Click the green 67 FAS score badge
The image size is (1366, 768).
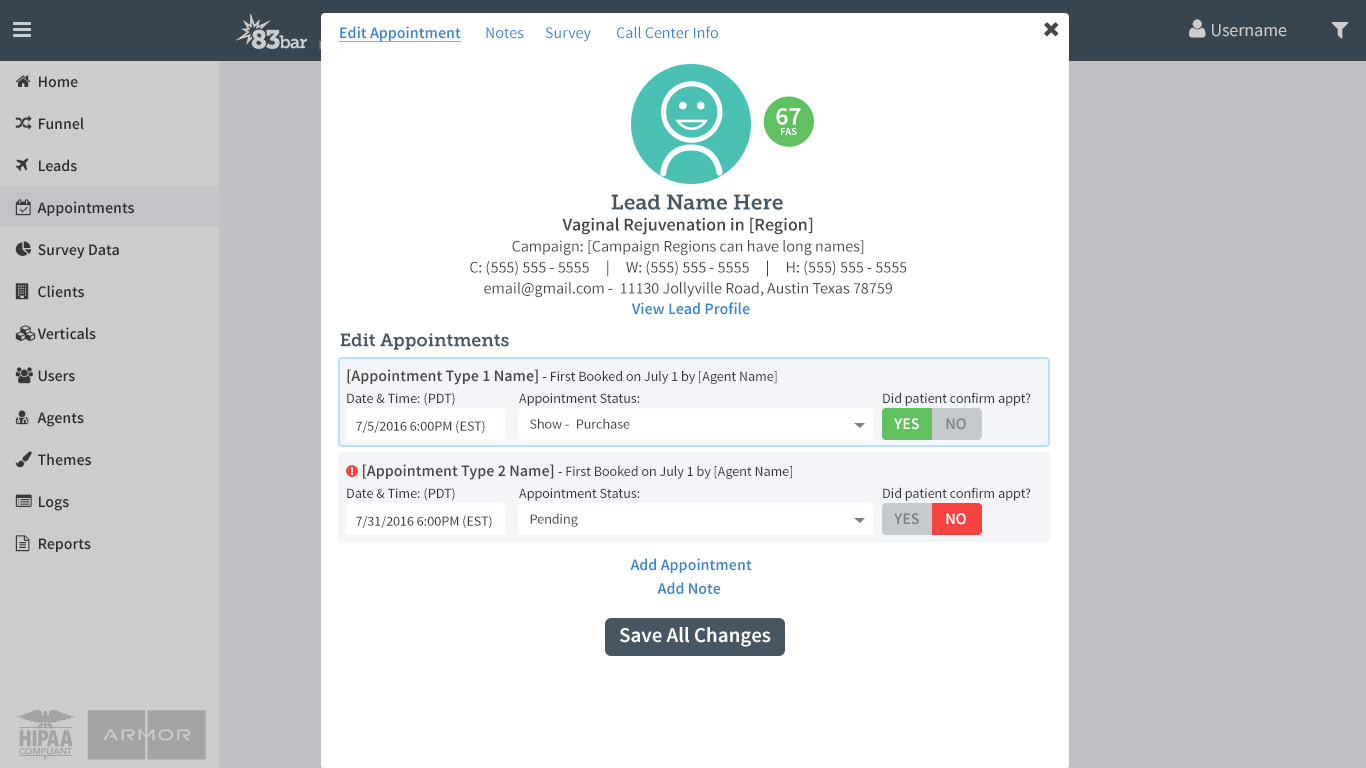click(x=789, y=121)
